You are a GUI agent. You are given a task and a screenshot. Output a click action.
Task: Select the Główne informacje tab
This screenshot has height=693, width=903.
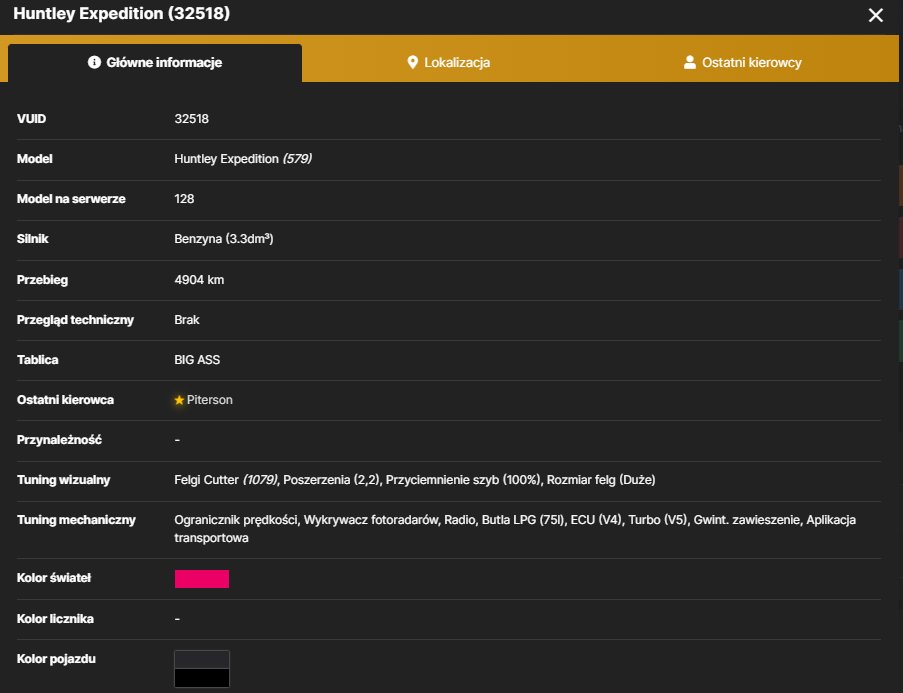(x=155, y=62)
